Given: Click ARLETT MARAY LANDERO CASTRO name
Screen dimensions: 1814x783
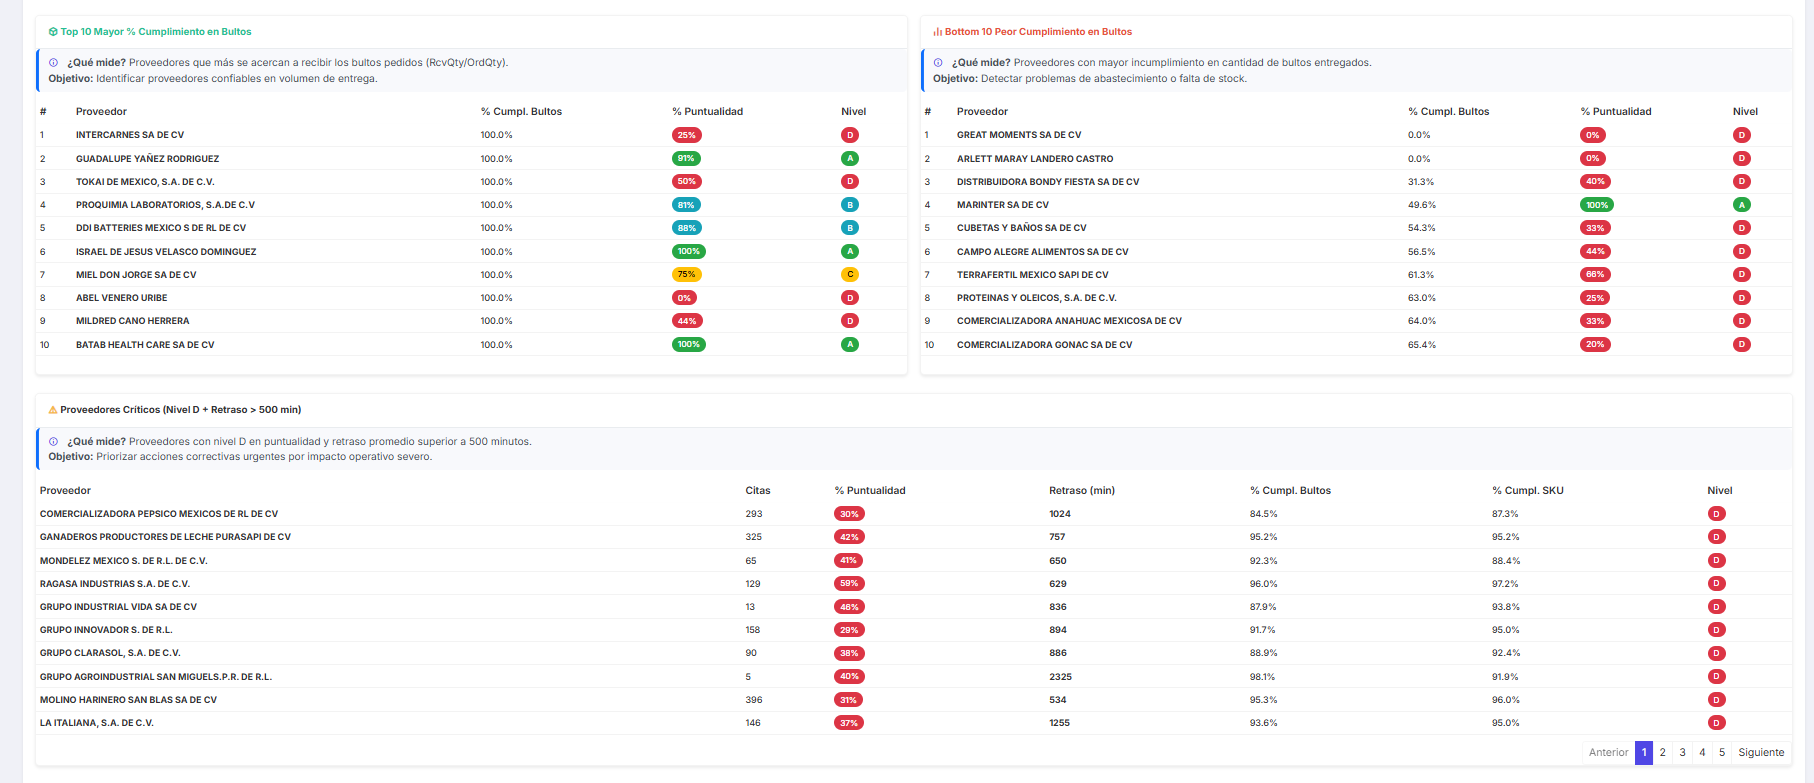Looking at the screenshot, I should pyautogui.click(x=1035, y=159).
